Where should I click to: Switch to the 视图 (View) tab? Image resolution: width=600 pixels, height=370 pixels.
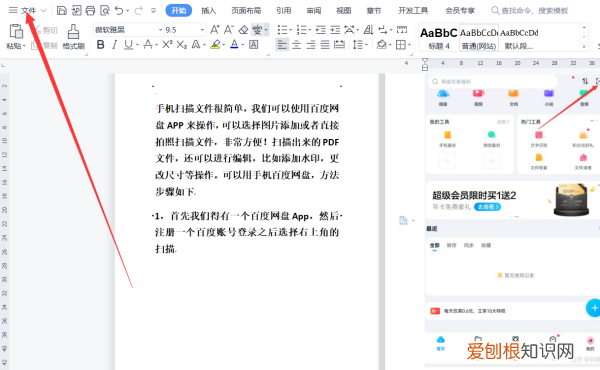(344, 11)
